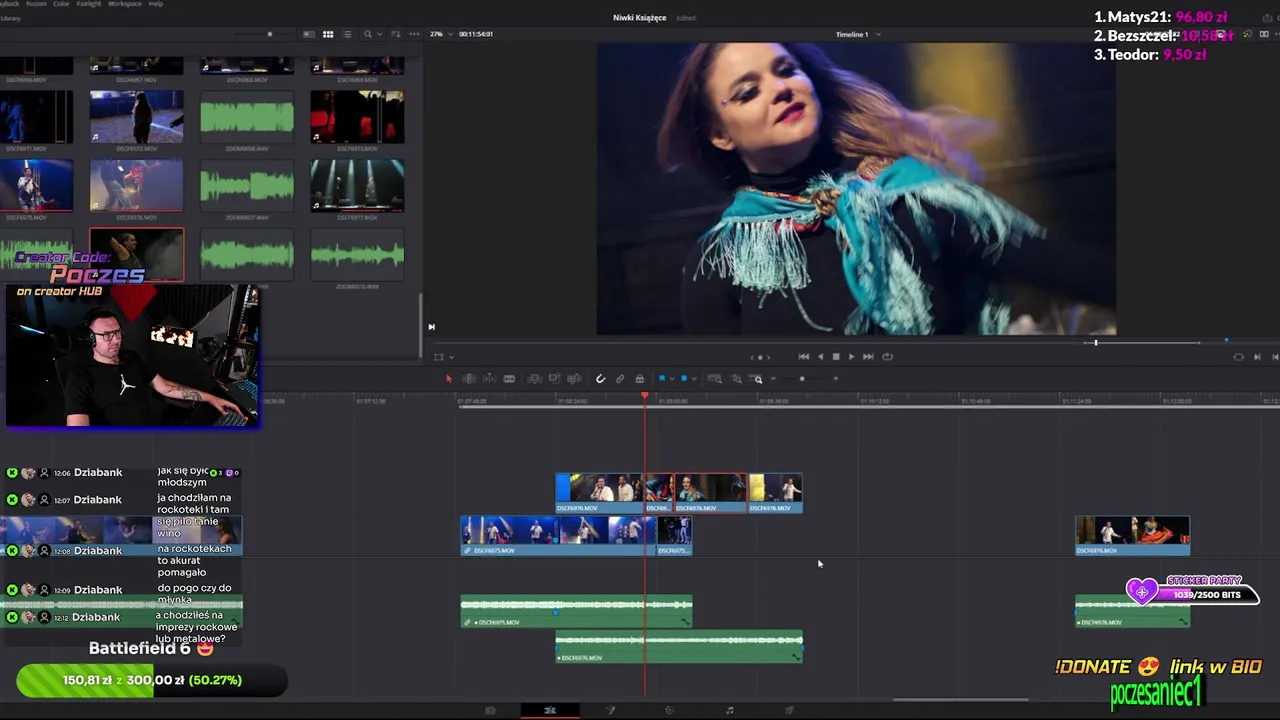Add a blue flag to clip
This screenshot has height=720, width=1280.
click(662, 379)
